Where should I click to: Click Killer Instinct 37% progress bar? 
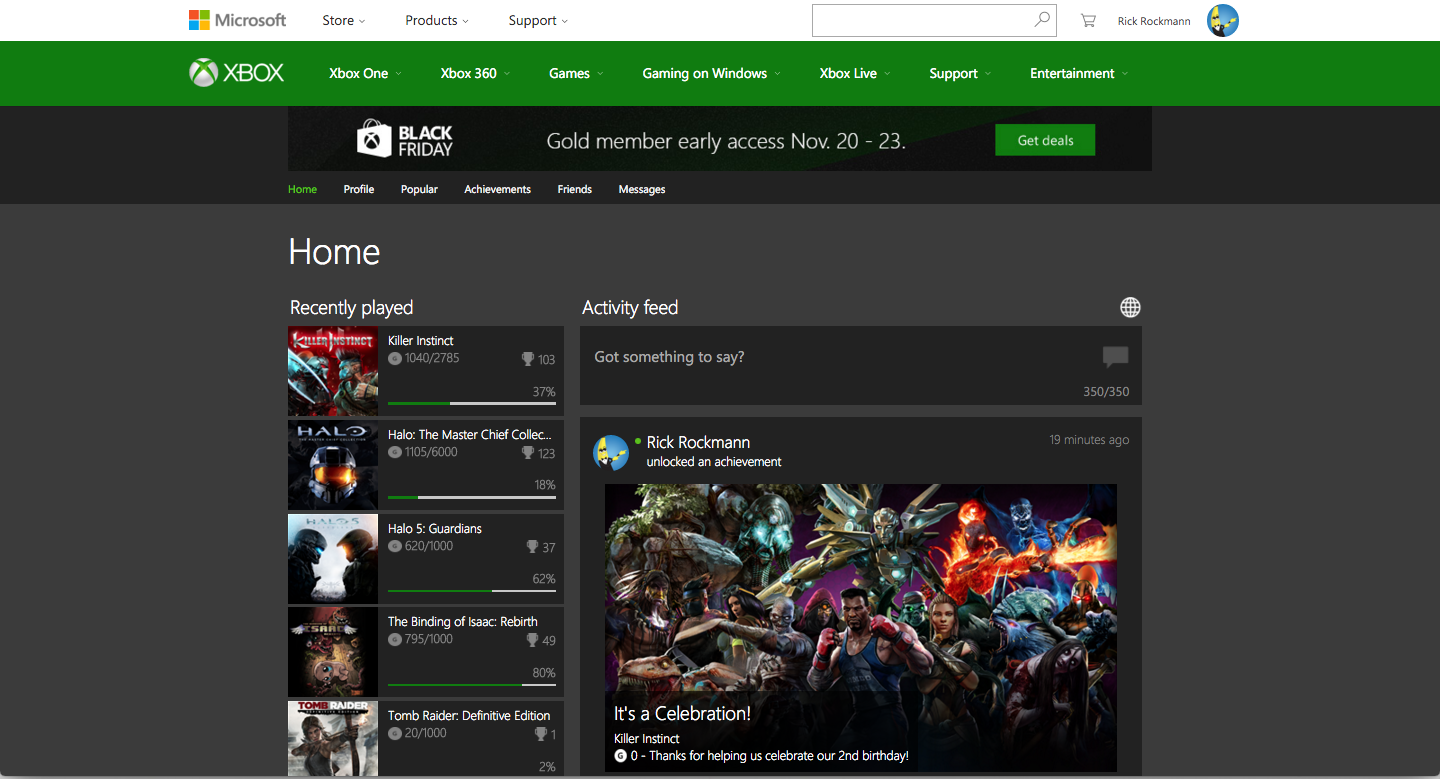(x=471, y=403)
